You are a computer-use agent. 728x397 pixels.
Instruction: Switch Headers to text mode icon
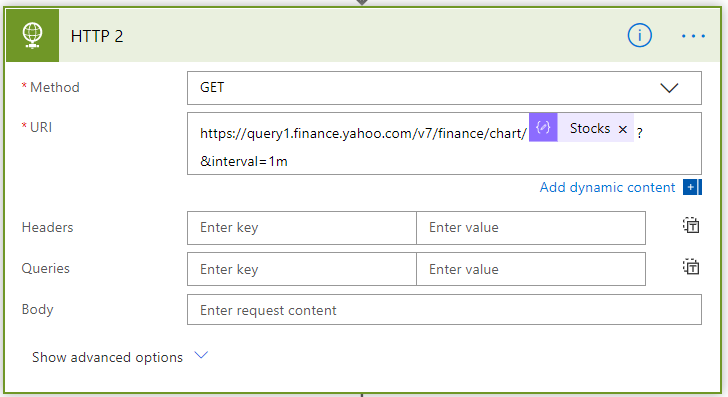click(x=691, y=226)
